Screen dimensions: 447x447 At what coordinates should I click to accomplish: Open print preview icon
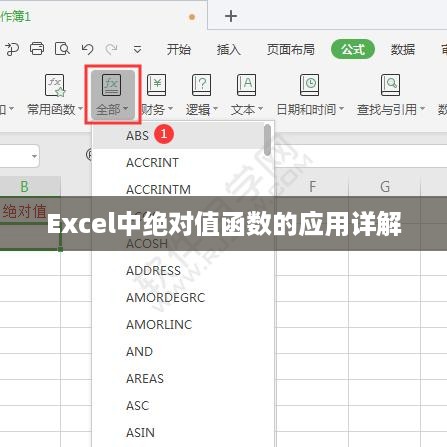point(62,49)
